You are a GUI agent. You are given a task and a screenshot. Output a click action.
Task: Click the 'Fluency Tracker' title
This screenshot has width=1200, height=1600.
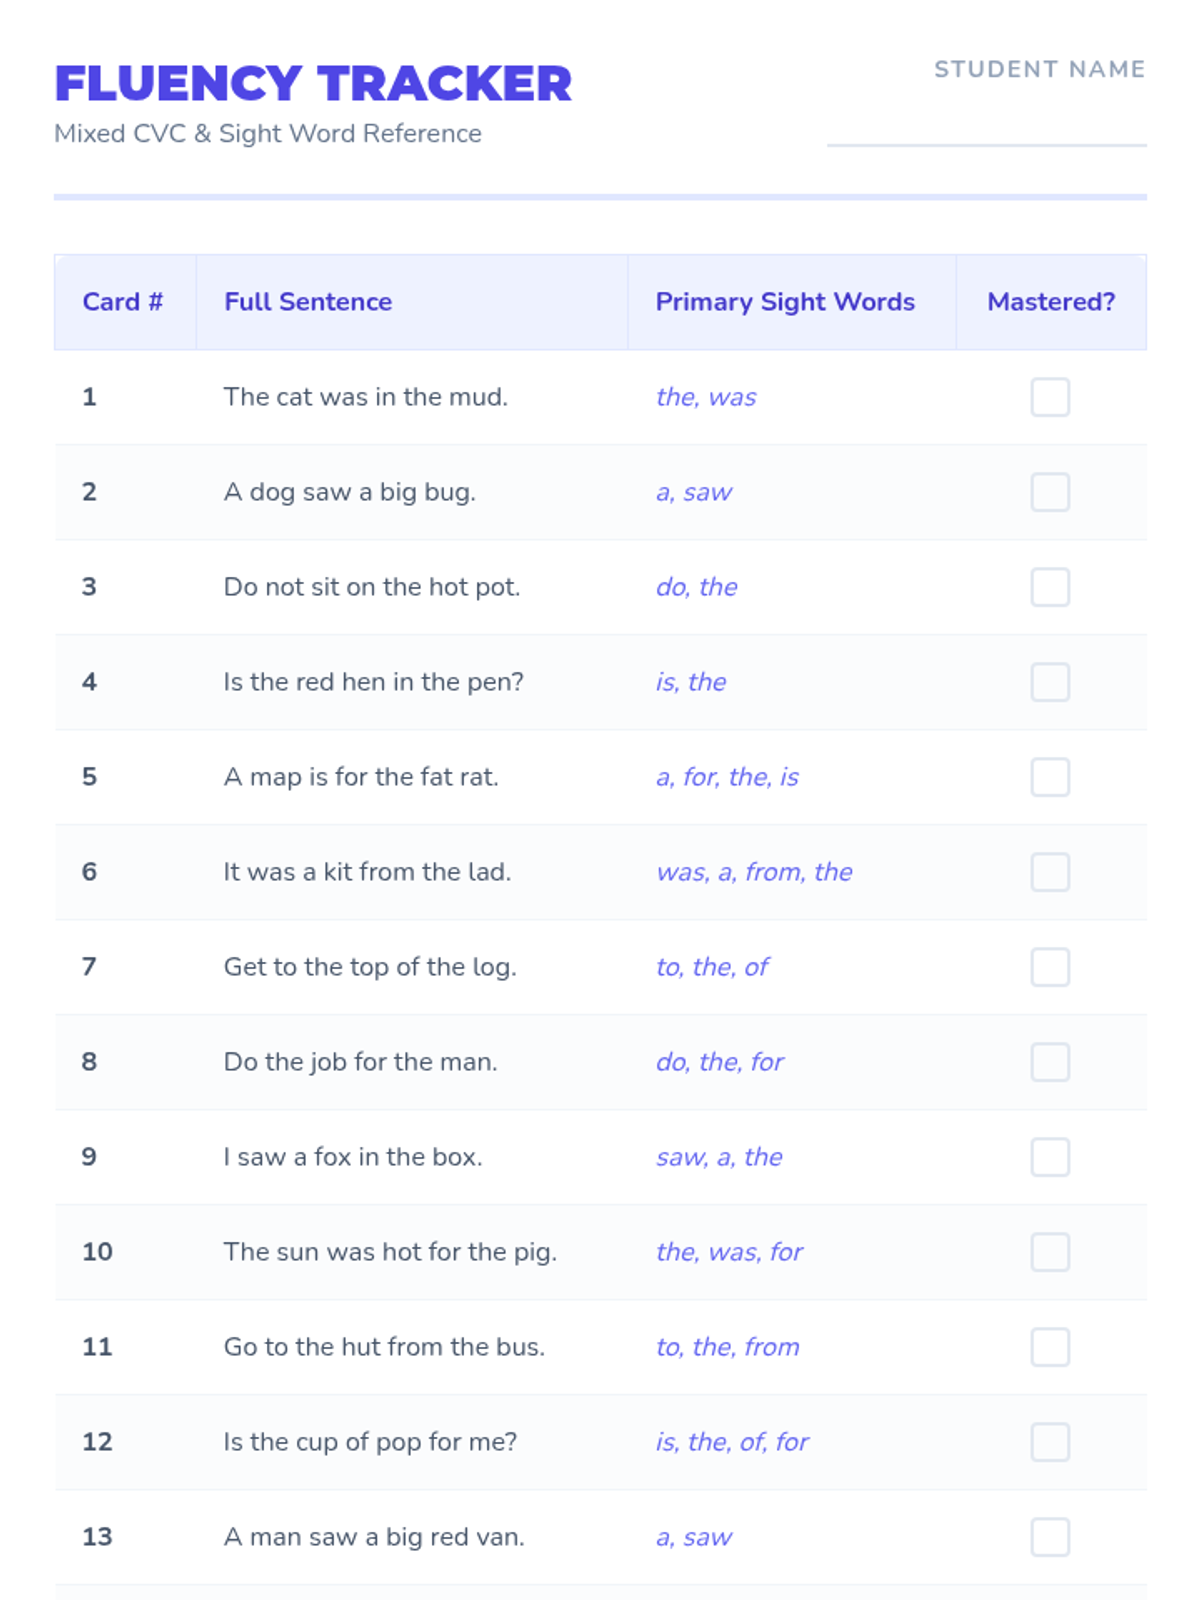tap(313, 84)
